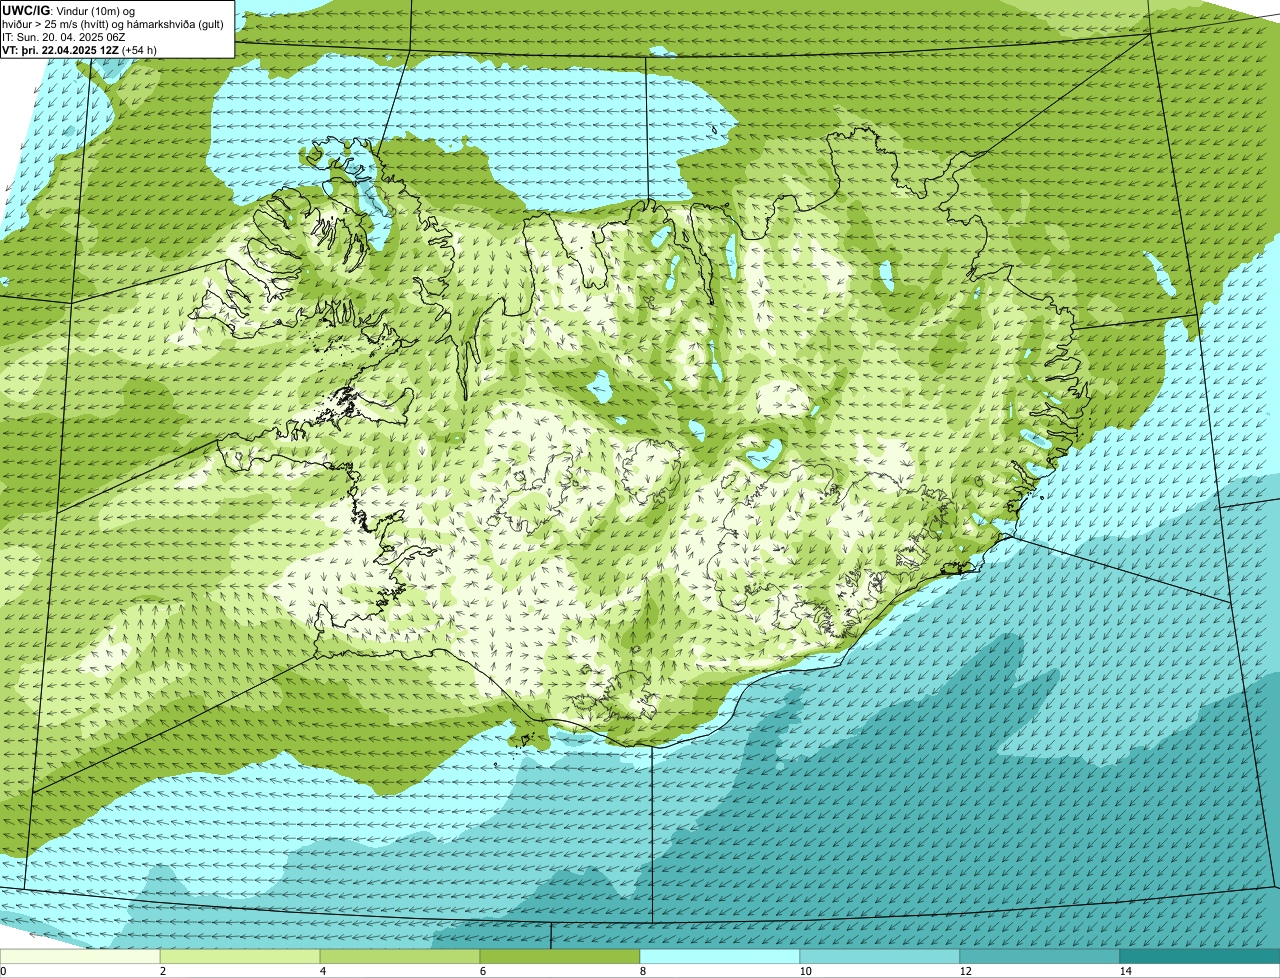Click the "10" label under the color scale
The image size is (1280, 978).
pyautogui.click(x=805, y=971)
